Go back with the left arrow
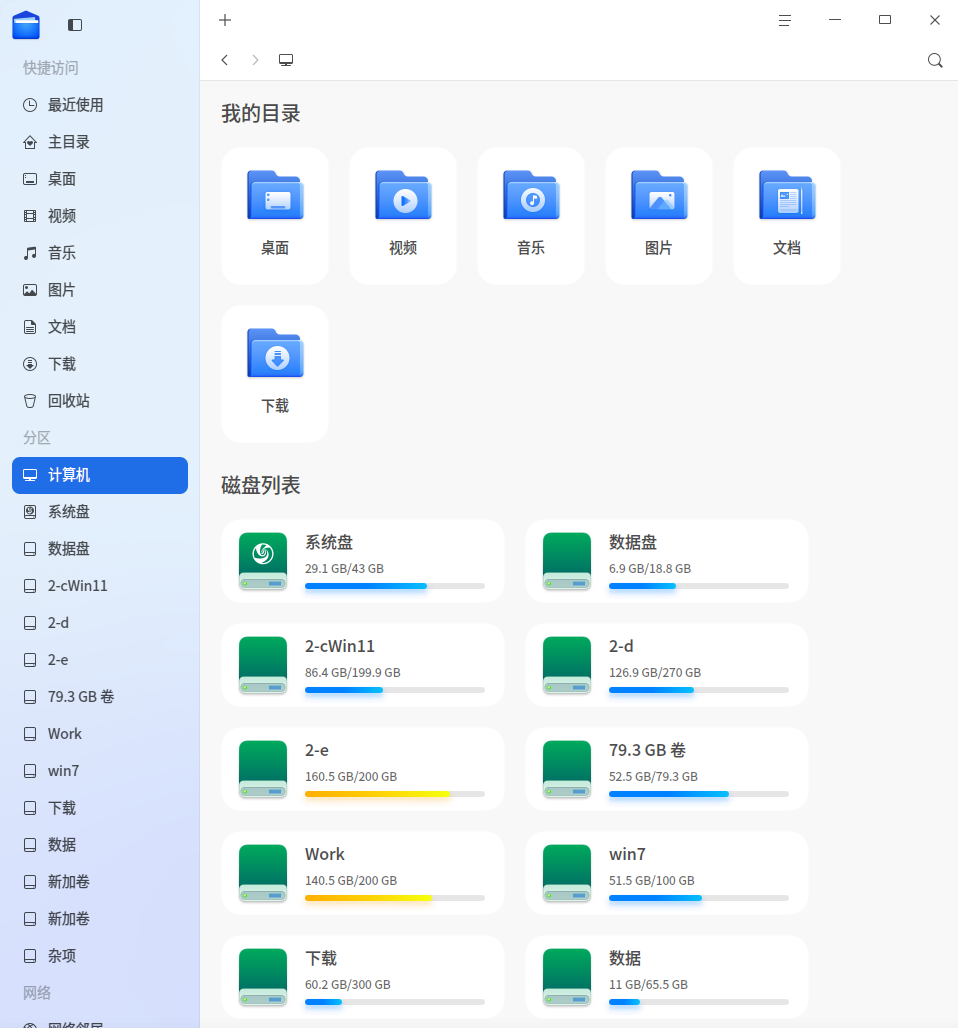Image resolution: width=958 pixels, height=1028 pixels. (x=225, y=60)
